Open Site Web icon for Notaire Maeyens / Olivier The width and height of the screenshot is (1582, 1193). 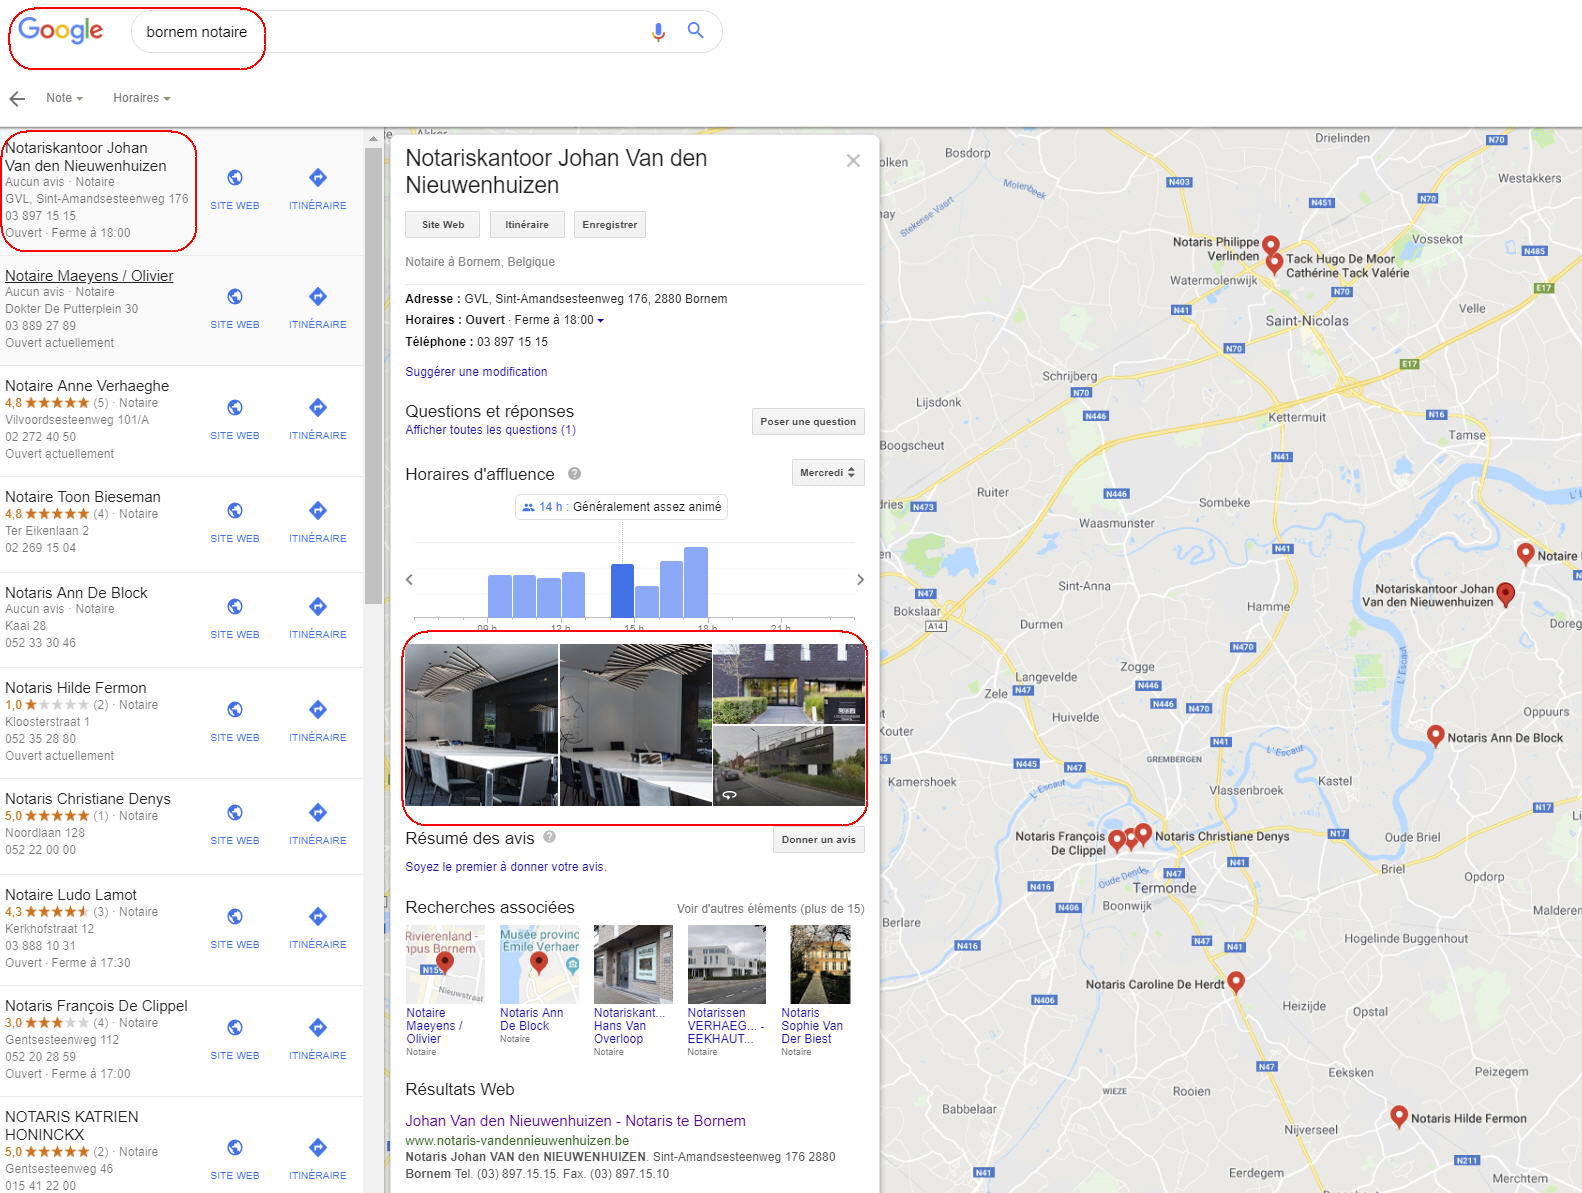(235, 296)
